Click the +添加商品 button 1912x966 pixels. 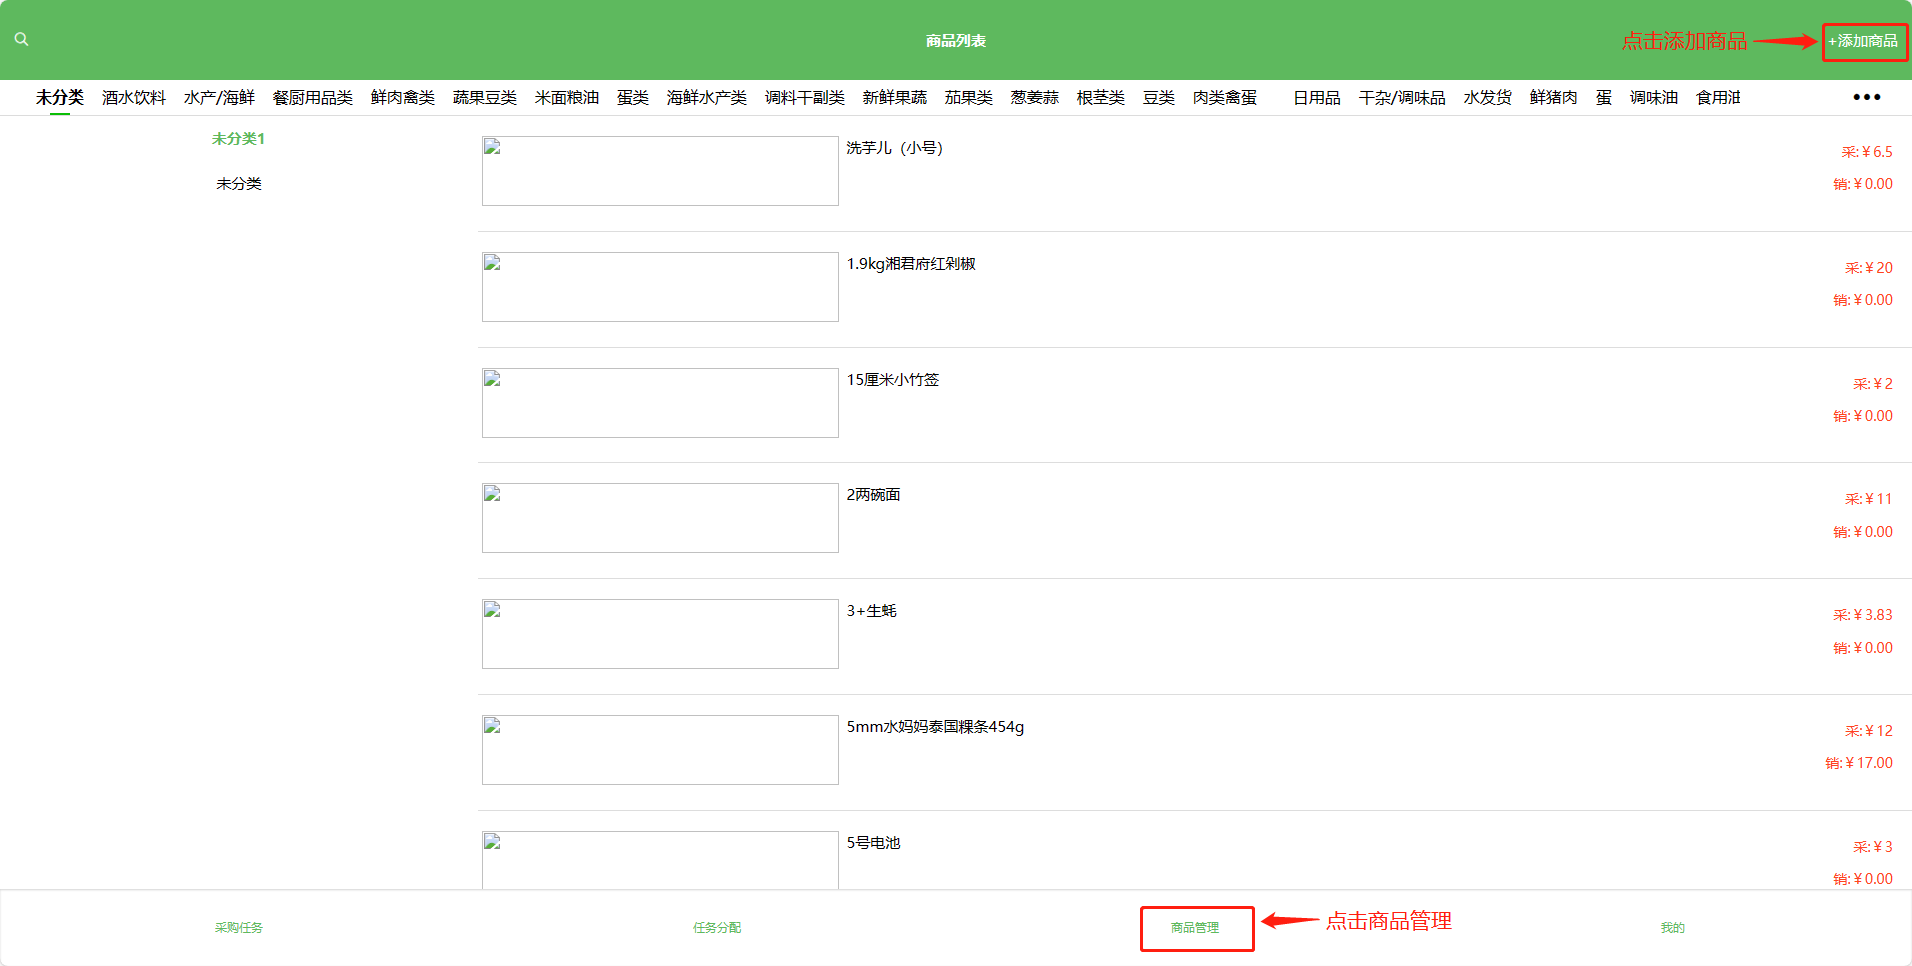[x=1864, y=42]
